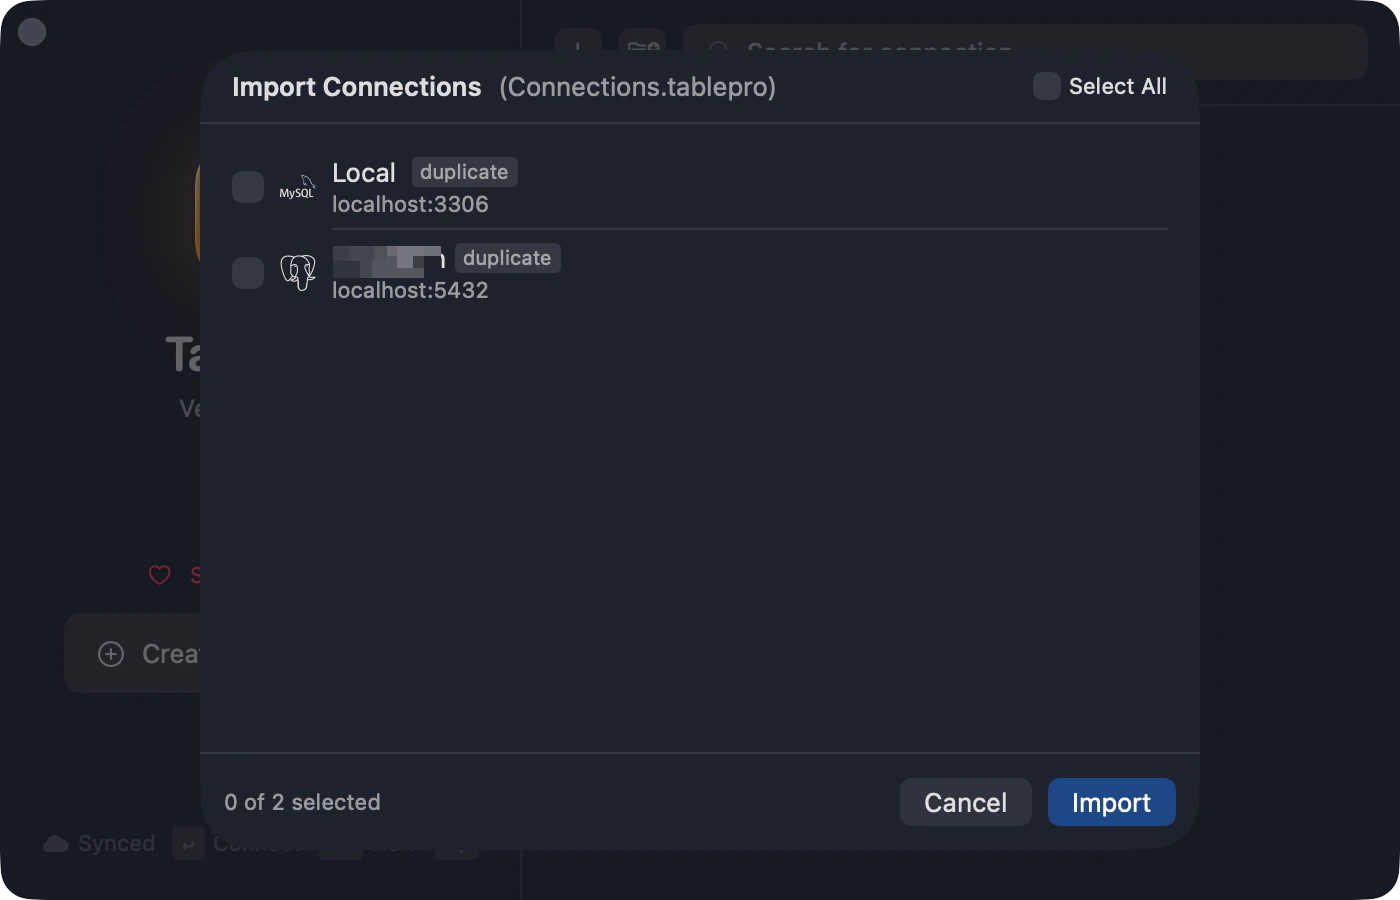Click the Import button
Viewport: 1400px width, 900px height.
pyautogui.click(x=1111, y=802)
